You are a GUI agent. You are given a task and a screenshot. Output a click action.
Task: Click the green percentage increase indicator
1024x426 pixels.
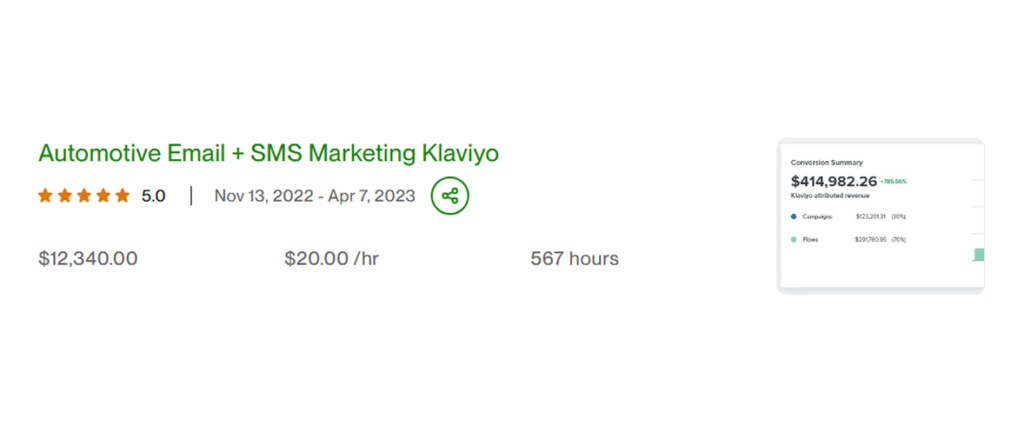(893, 182)
